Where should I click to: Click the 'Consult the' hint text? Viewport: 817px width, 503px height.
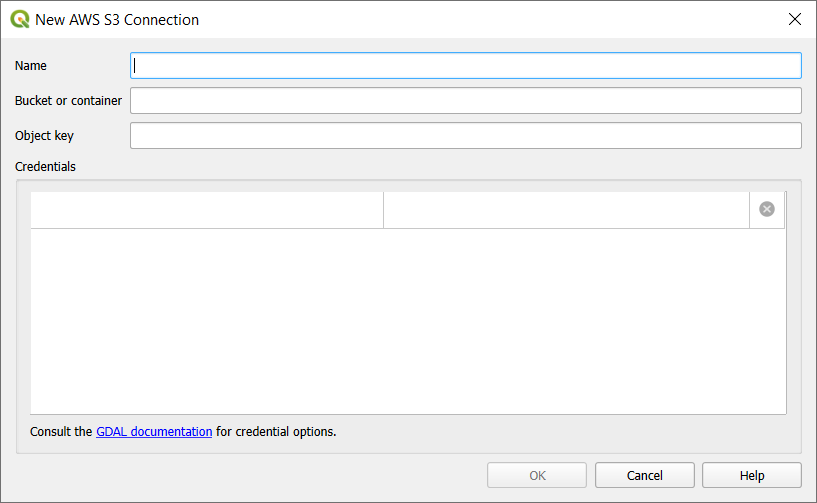tap(62, 432)
